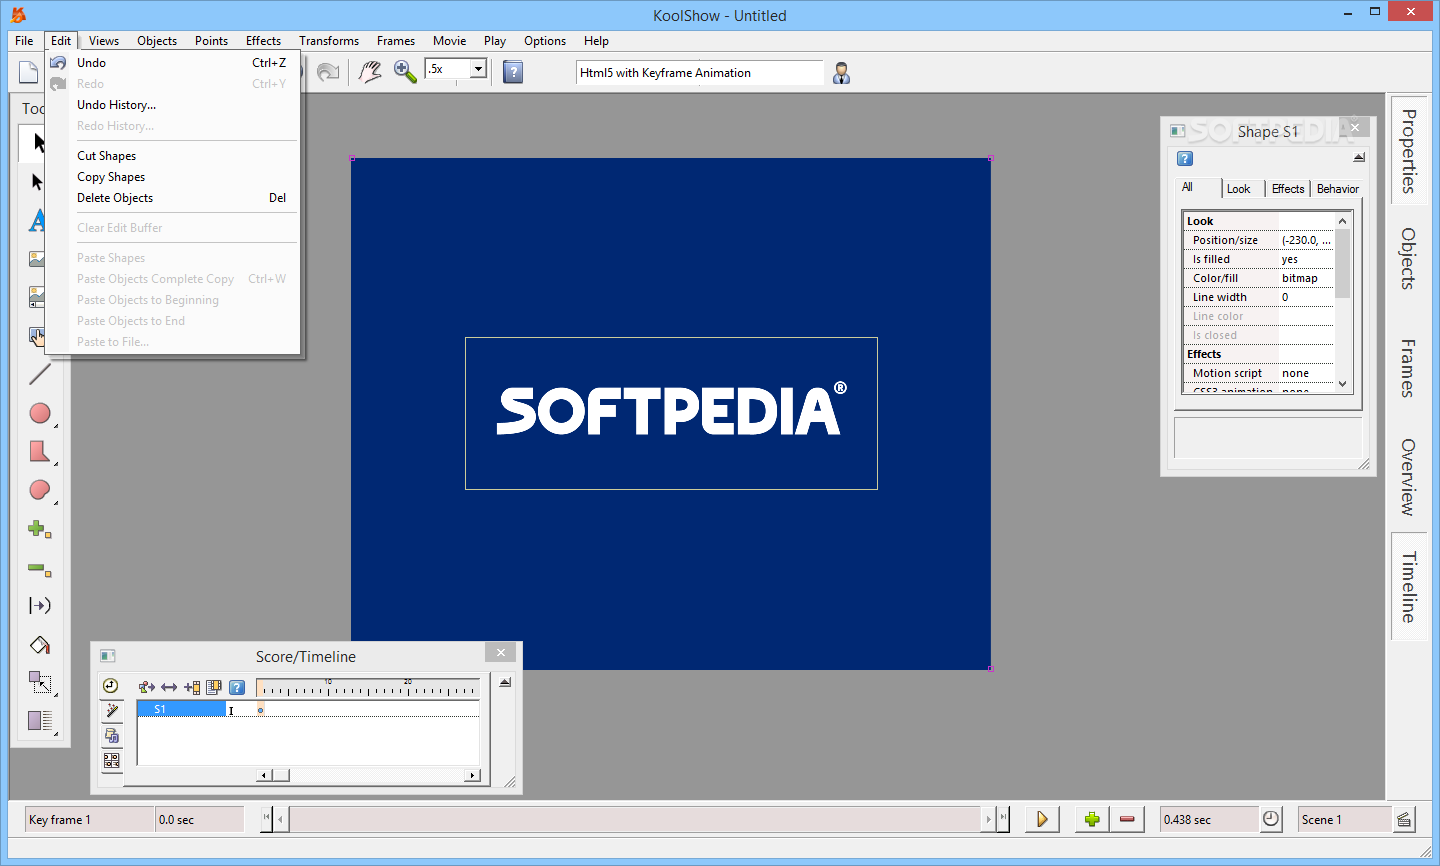
Task: Jump to first frame using slider start button
Action: (267, 819)
